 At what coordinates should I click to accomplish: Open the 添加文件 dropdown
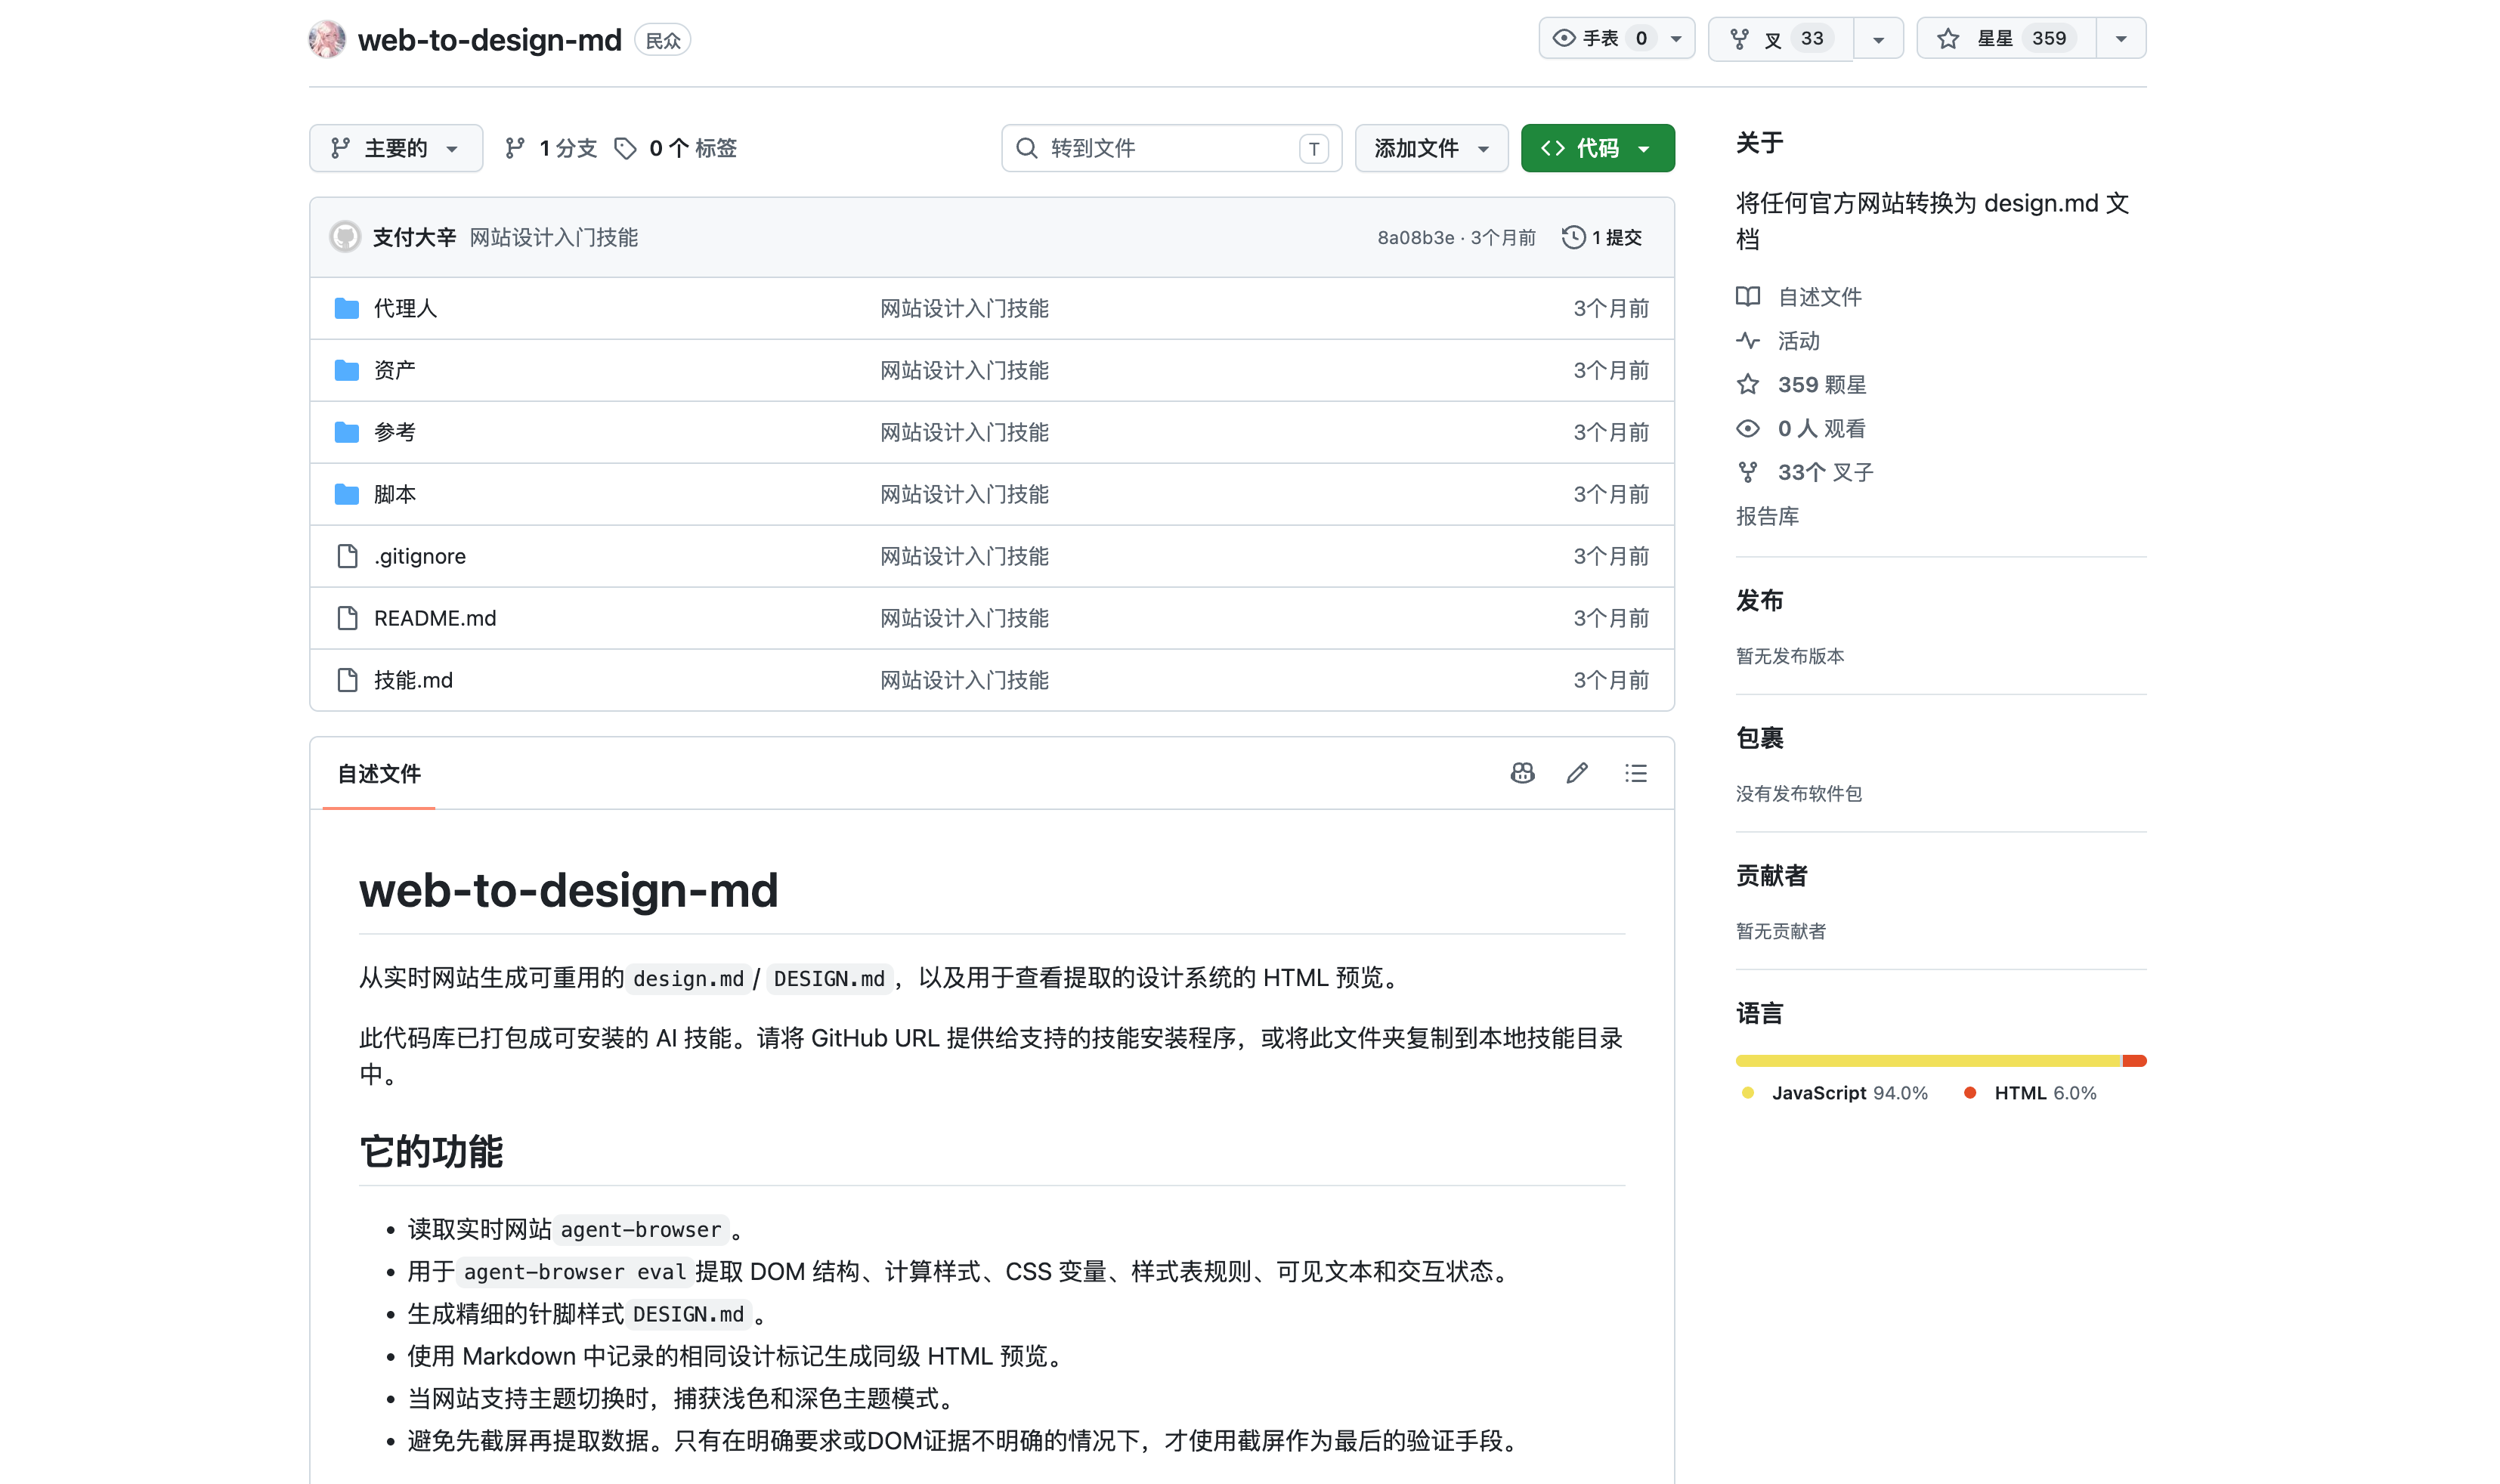(x=1432, y=148)
